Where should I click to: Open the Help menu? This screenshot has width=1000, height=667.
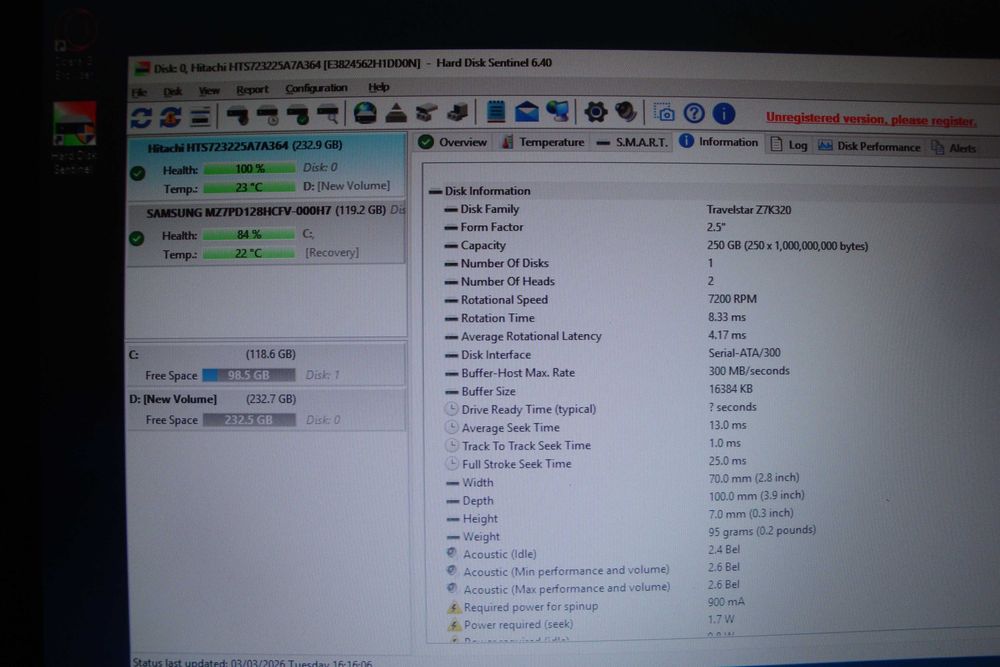coord(379,87)
